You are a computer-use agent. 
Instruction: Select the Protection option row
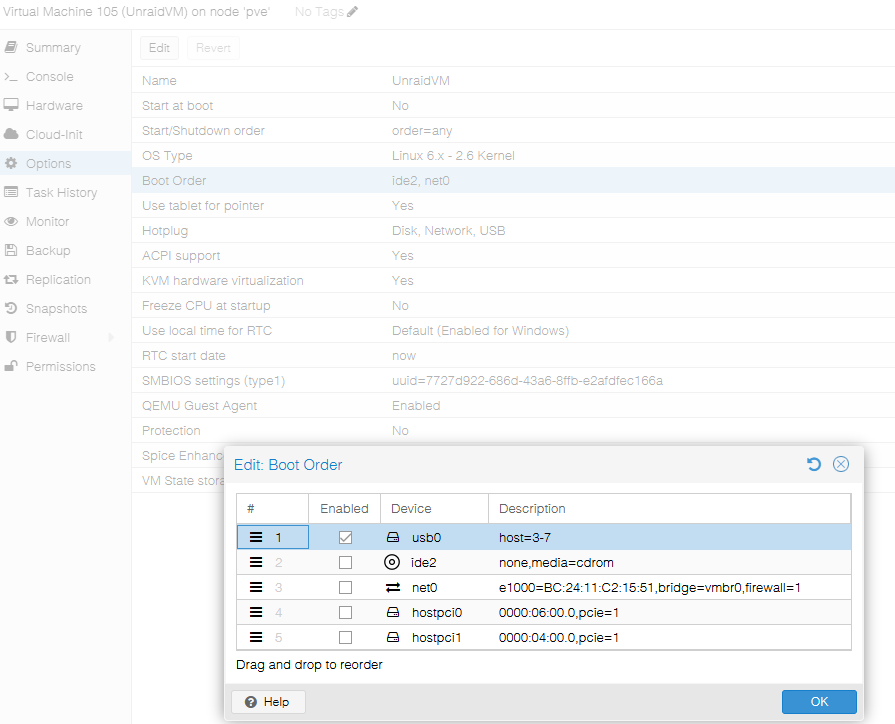513,431
